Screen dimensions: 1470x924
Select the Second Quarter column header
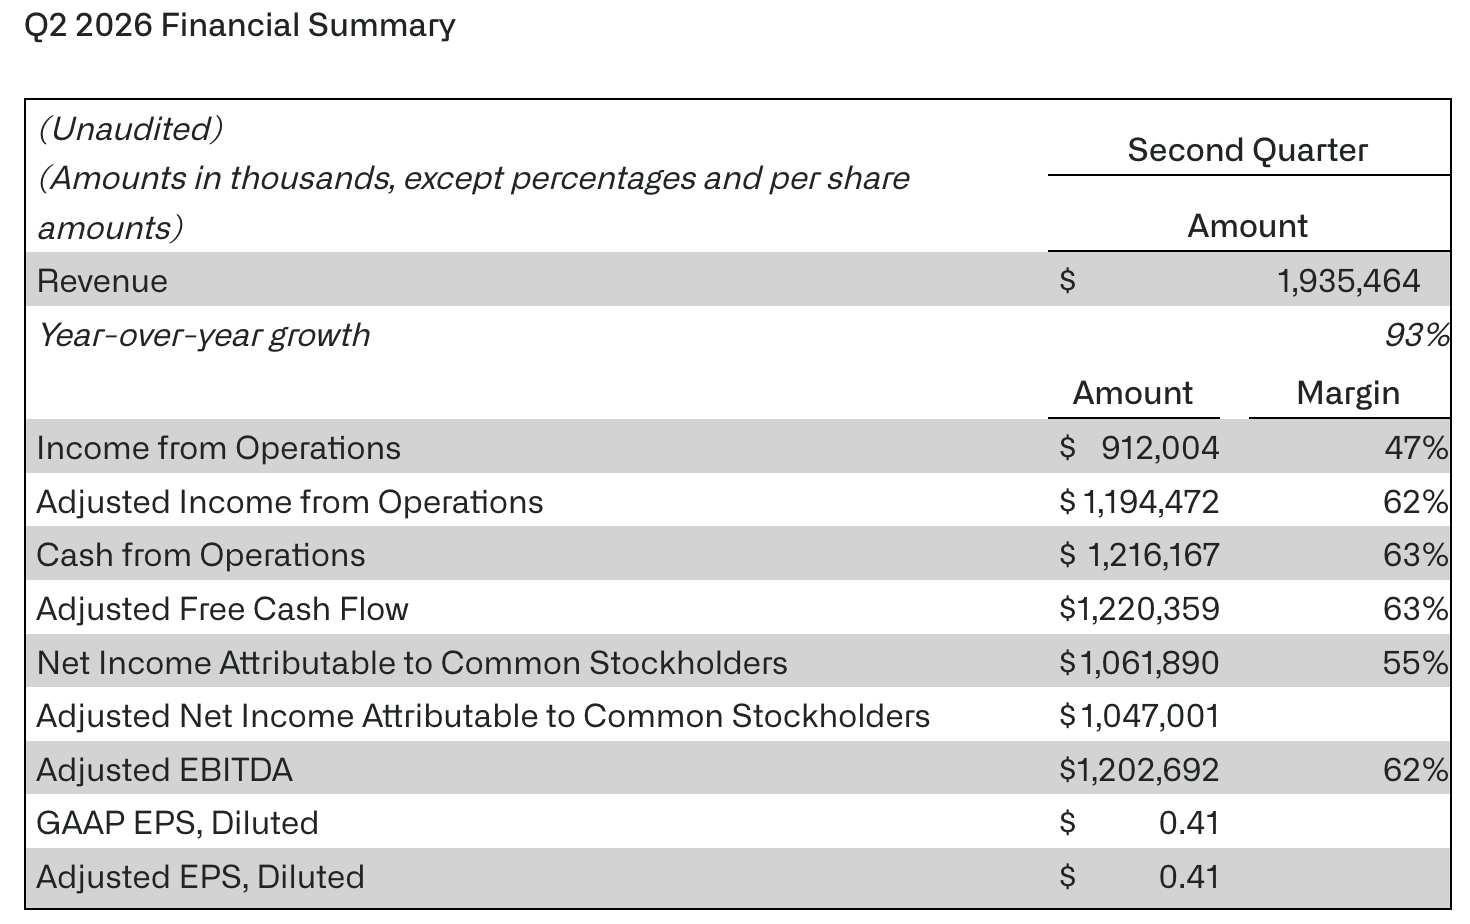[x=1247, y=150]
